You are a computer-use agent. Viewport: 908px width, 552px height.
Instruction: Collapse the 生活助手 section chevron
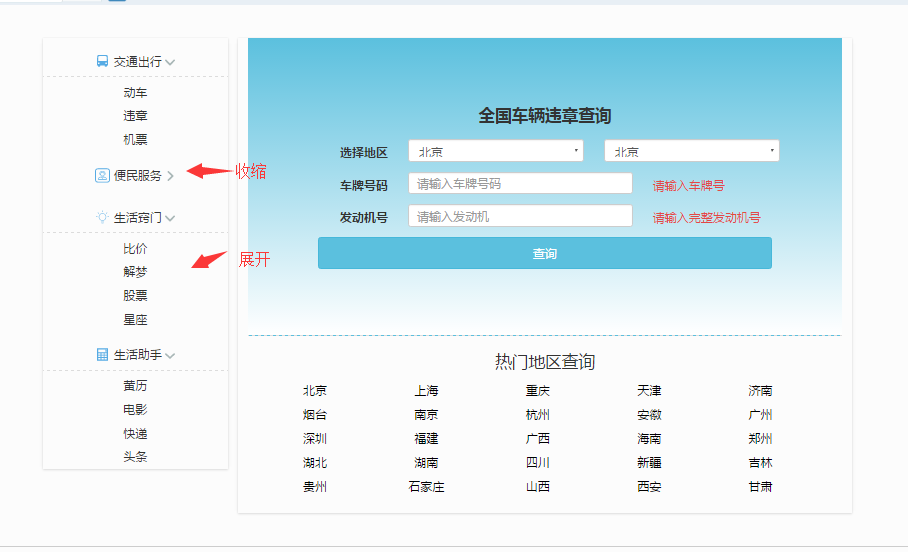click(x=170, y=355)
